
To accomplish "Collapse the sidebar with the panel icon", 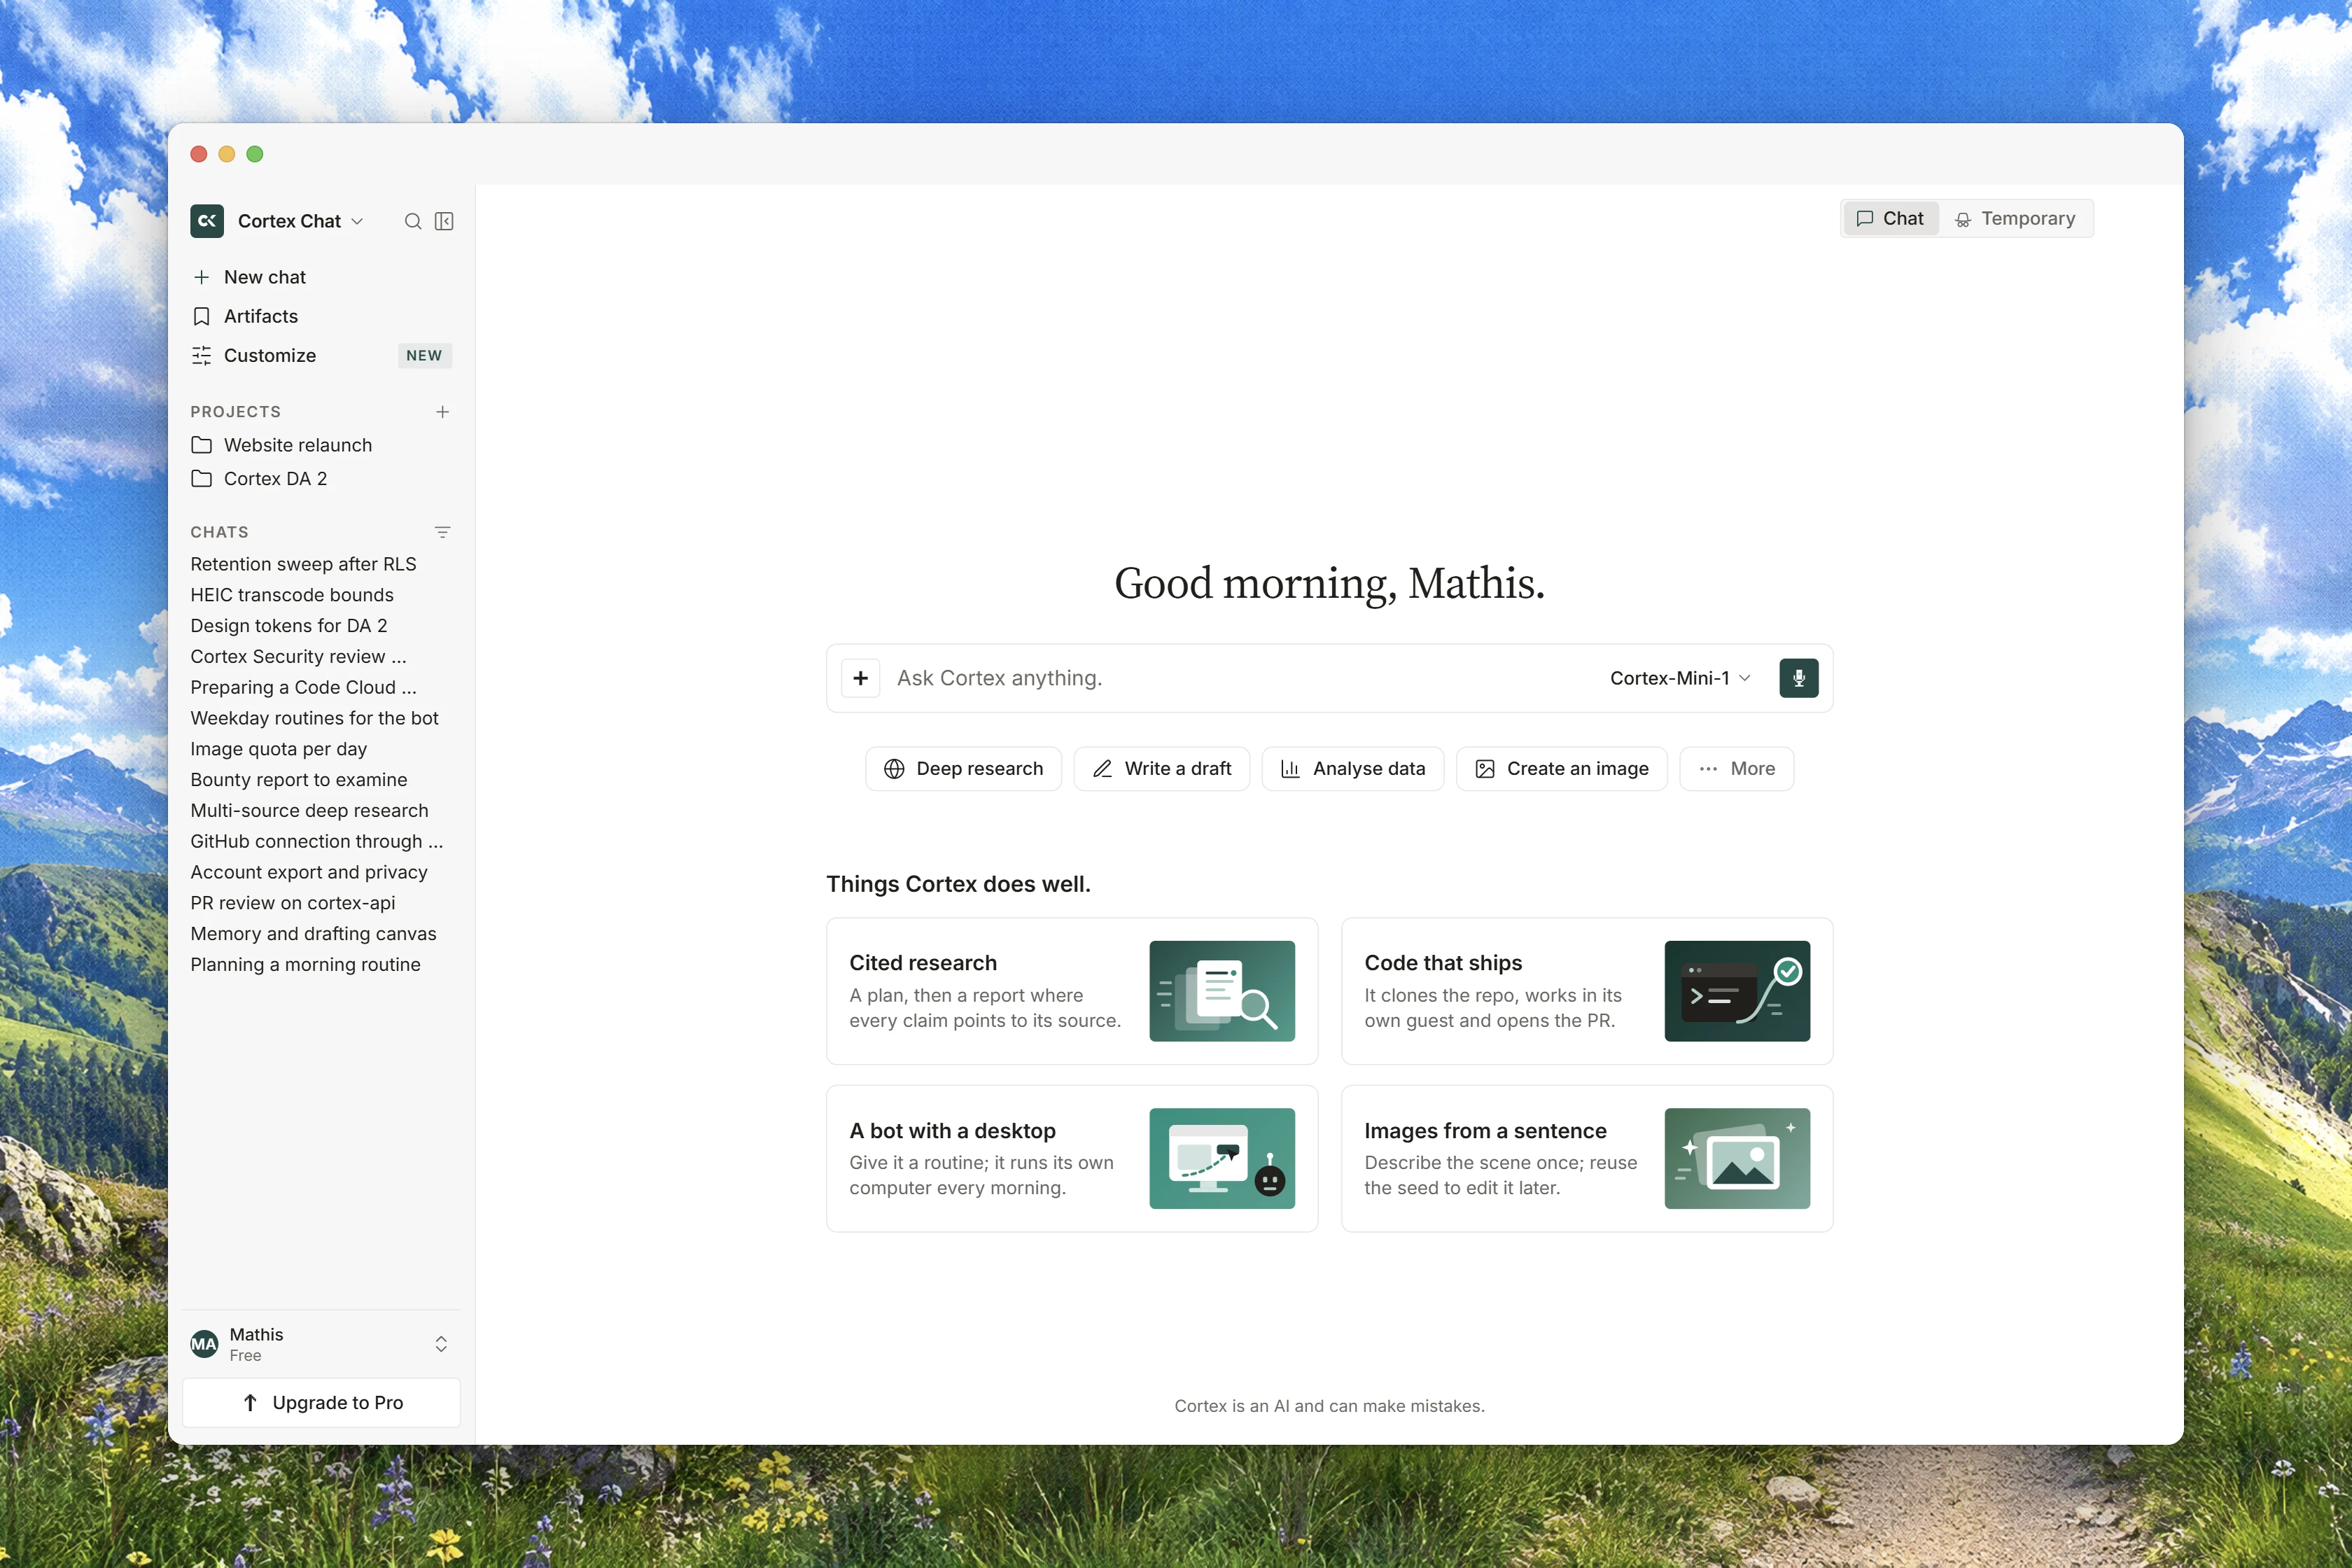I will (x=444, y=221).
